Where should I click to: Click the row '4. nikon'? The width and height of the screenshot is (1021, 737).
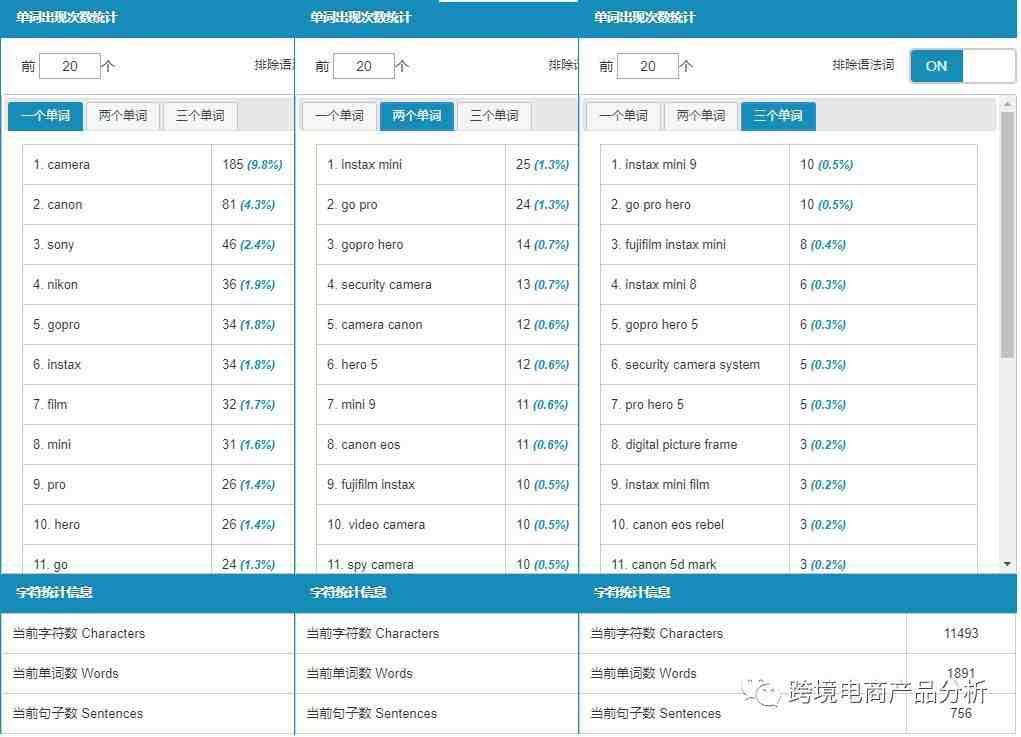(x=158, y=285)
